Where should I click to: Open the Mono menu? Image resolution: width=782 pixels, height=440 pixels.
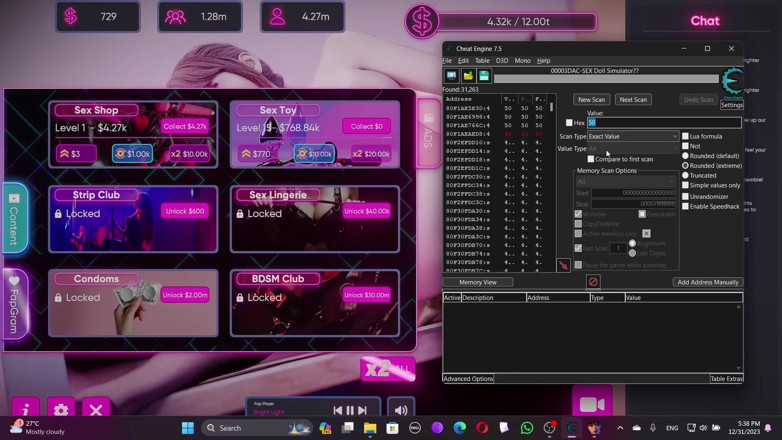(522, 60)
